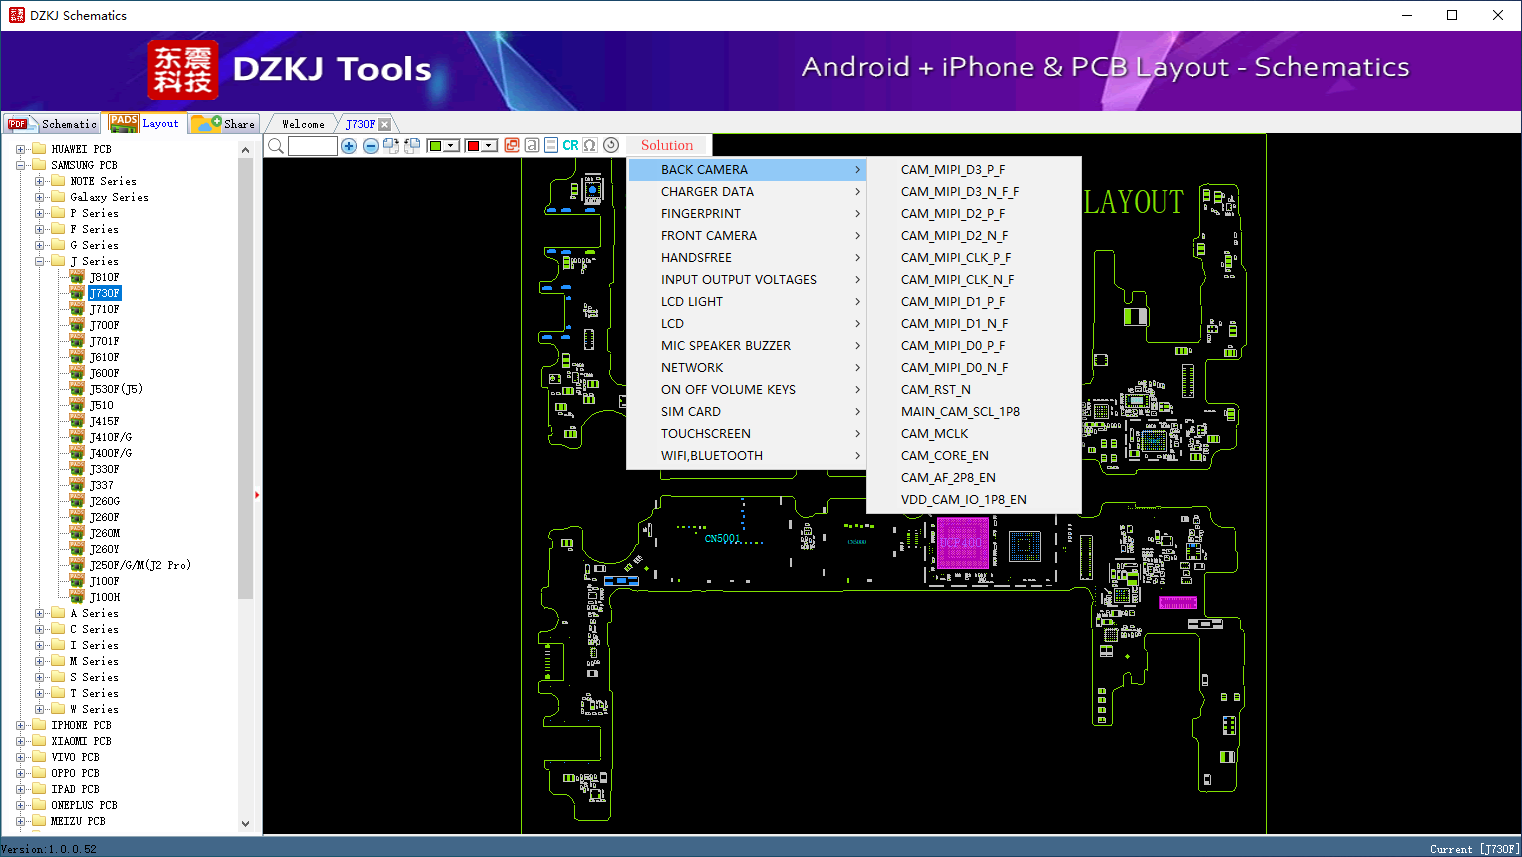
Task: Collapse the J Series folder
Action: point(40,261)
